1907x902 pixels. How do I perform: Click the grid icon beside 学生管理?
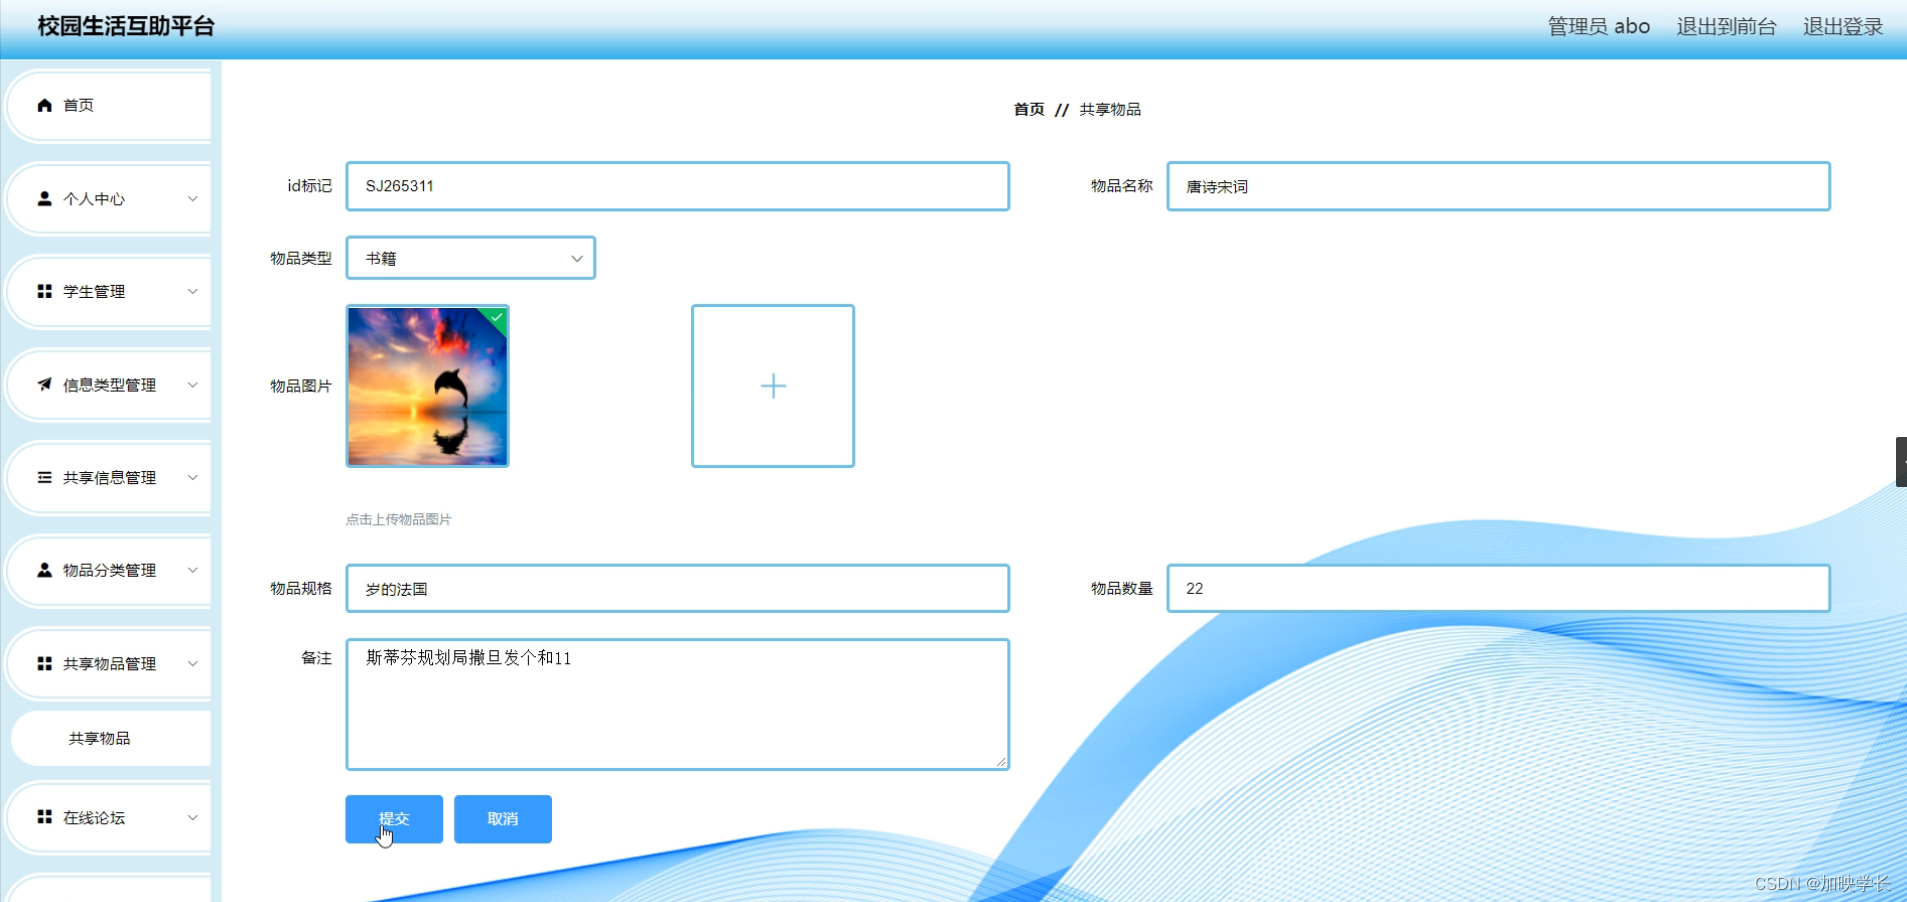pos(43,291)
